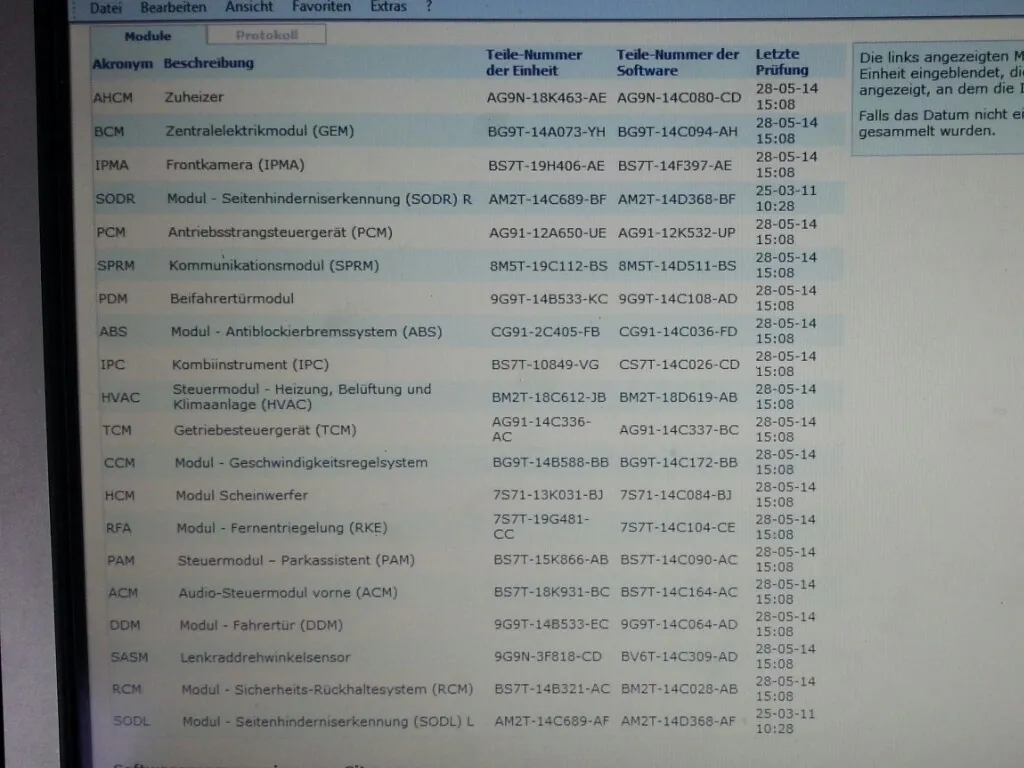Image resolution: width=1024 pixels, height=768 pixels.
Task: Open the Favoriten menu
Action: (321, 7)
